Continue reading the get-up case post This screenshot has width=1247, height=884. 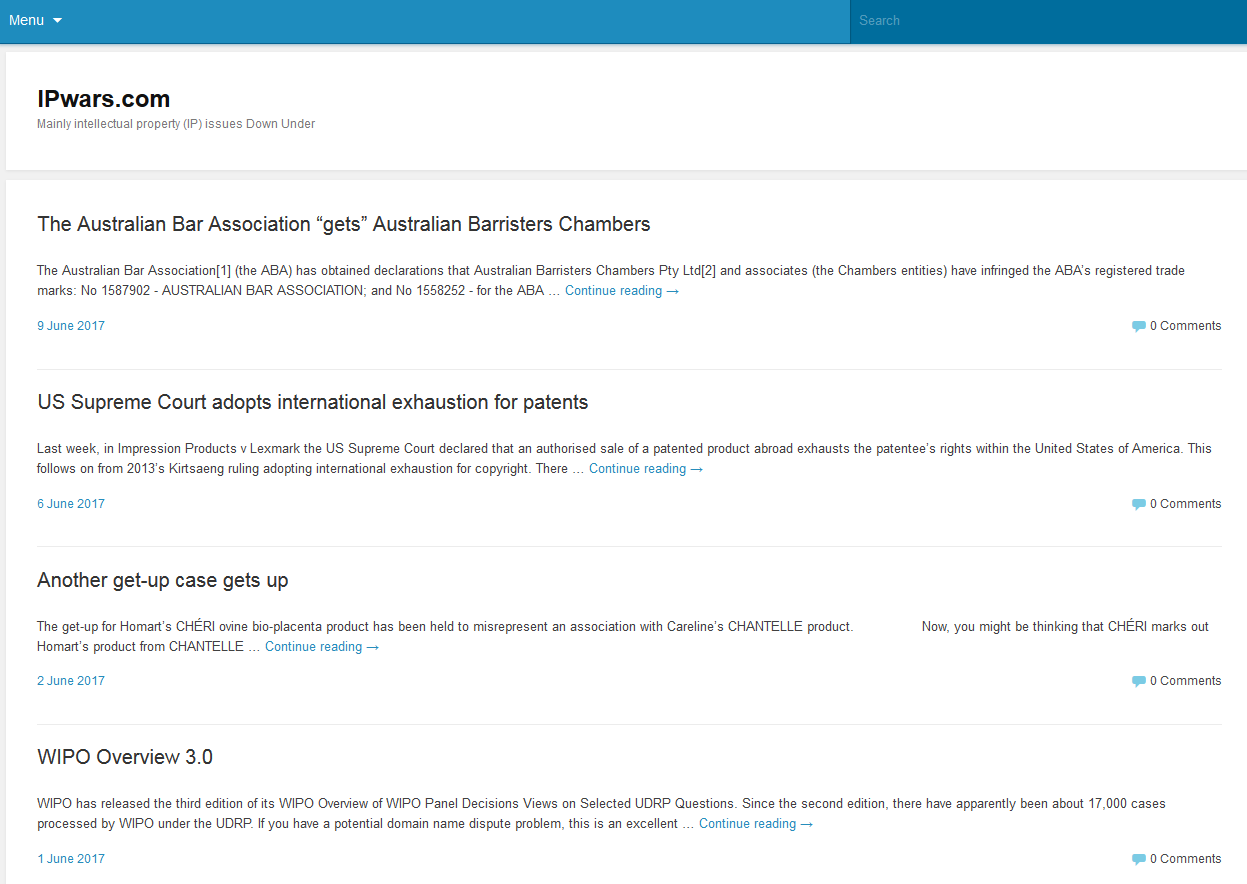[x=322, y=647]
